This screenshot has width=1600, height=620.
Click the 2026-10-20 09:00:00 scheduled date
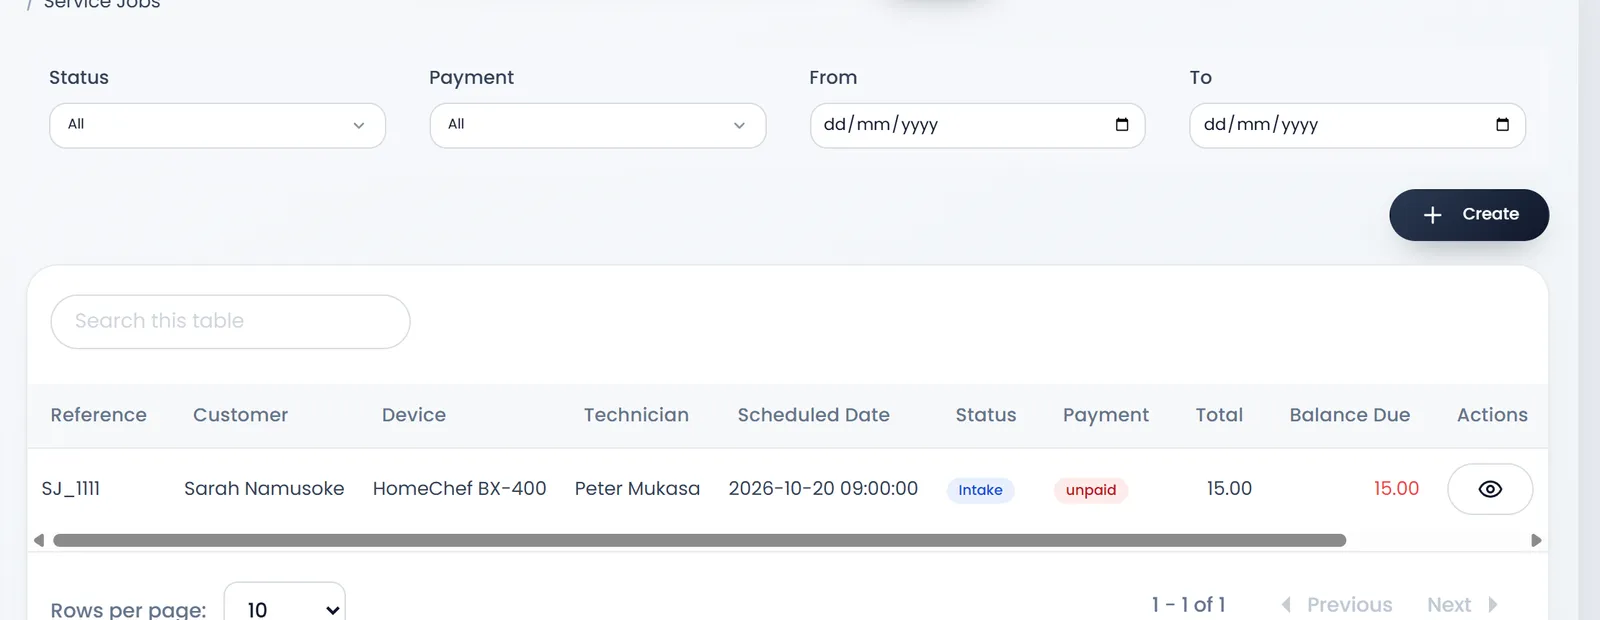[823, 489]
